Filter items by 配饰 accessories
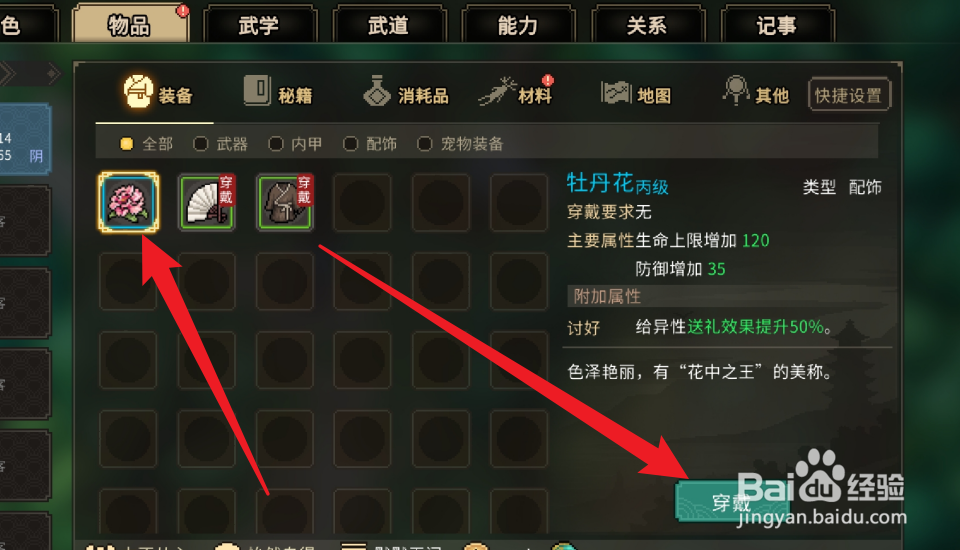 [x=370, y=144]
